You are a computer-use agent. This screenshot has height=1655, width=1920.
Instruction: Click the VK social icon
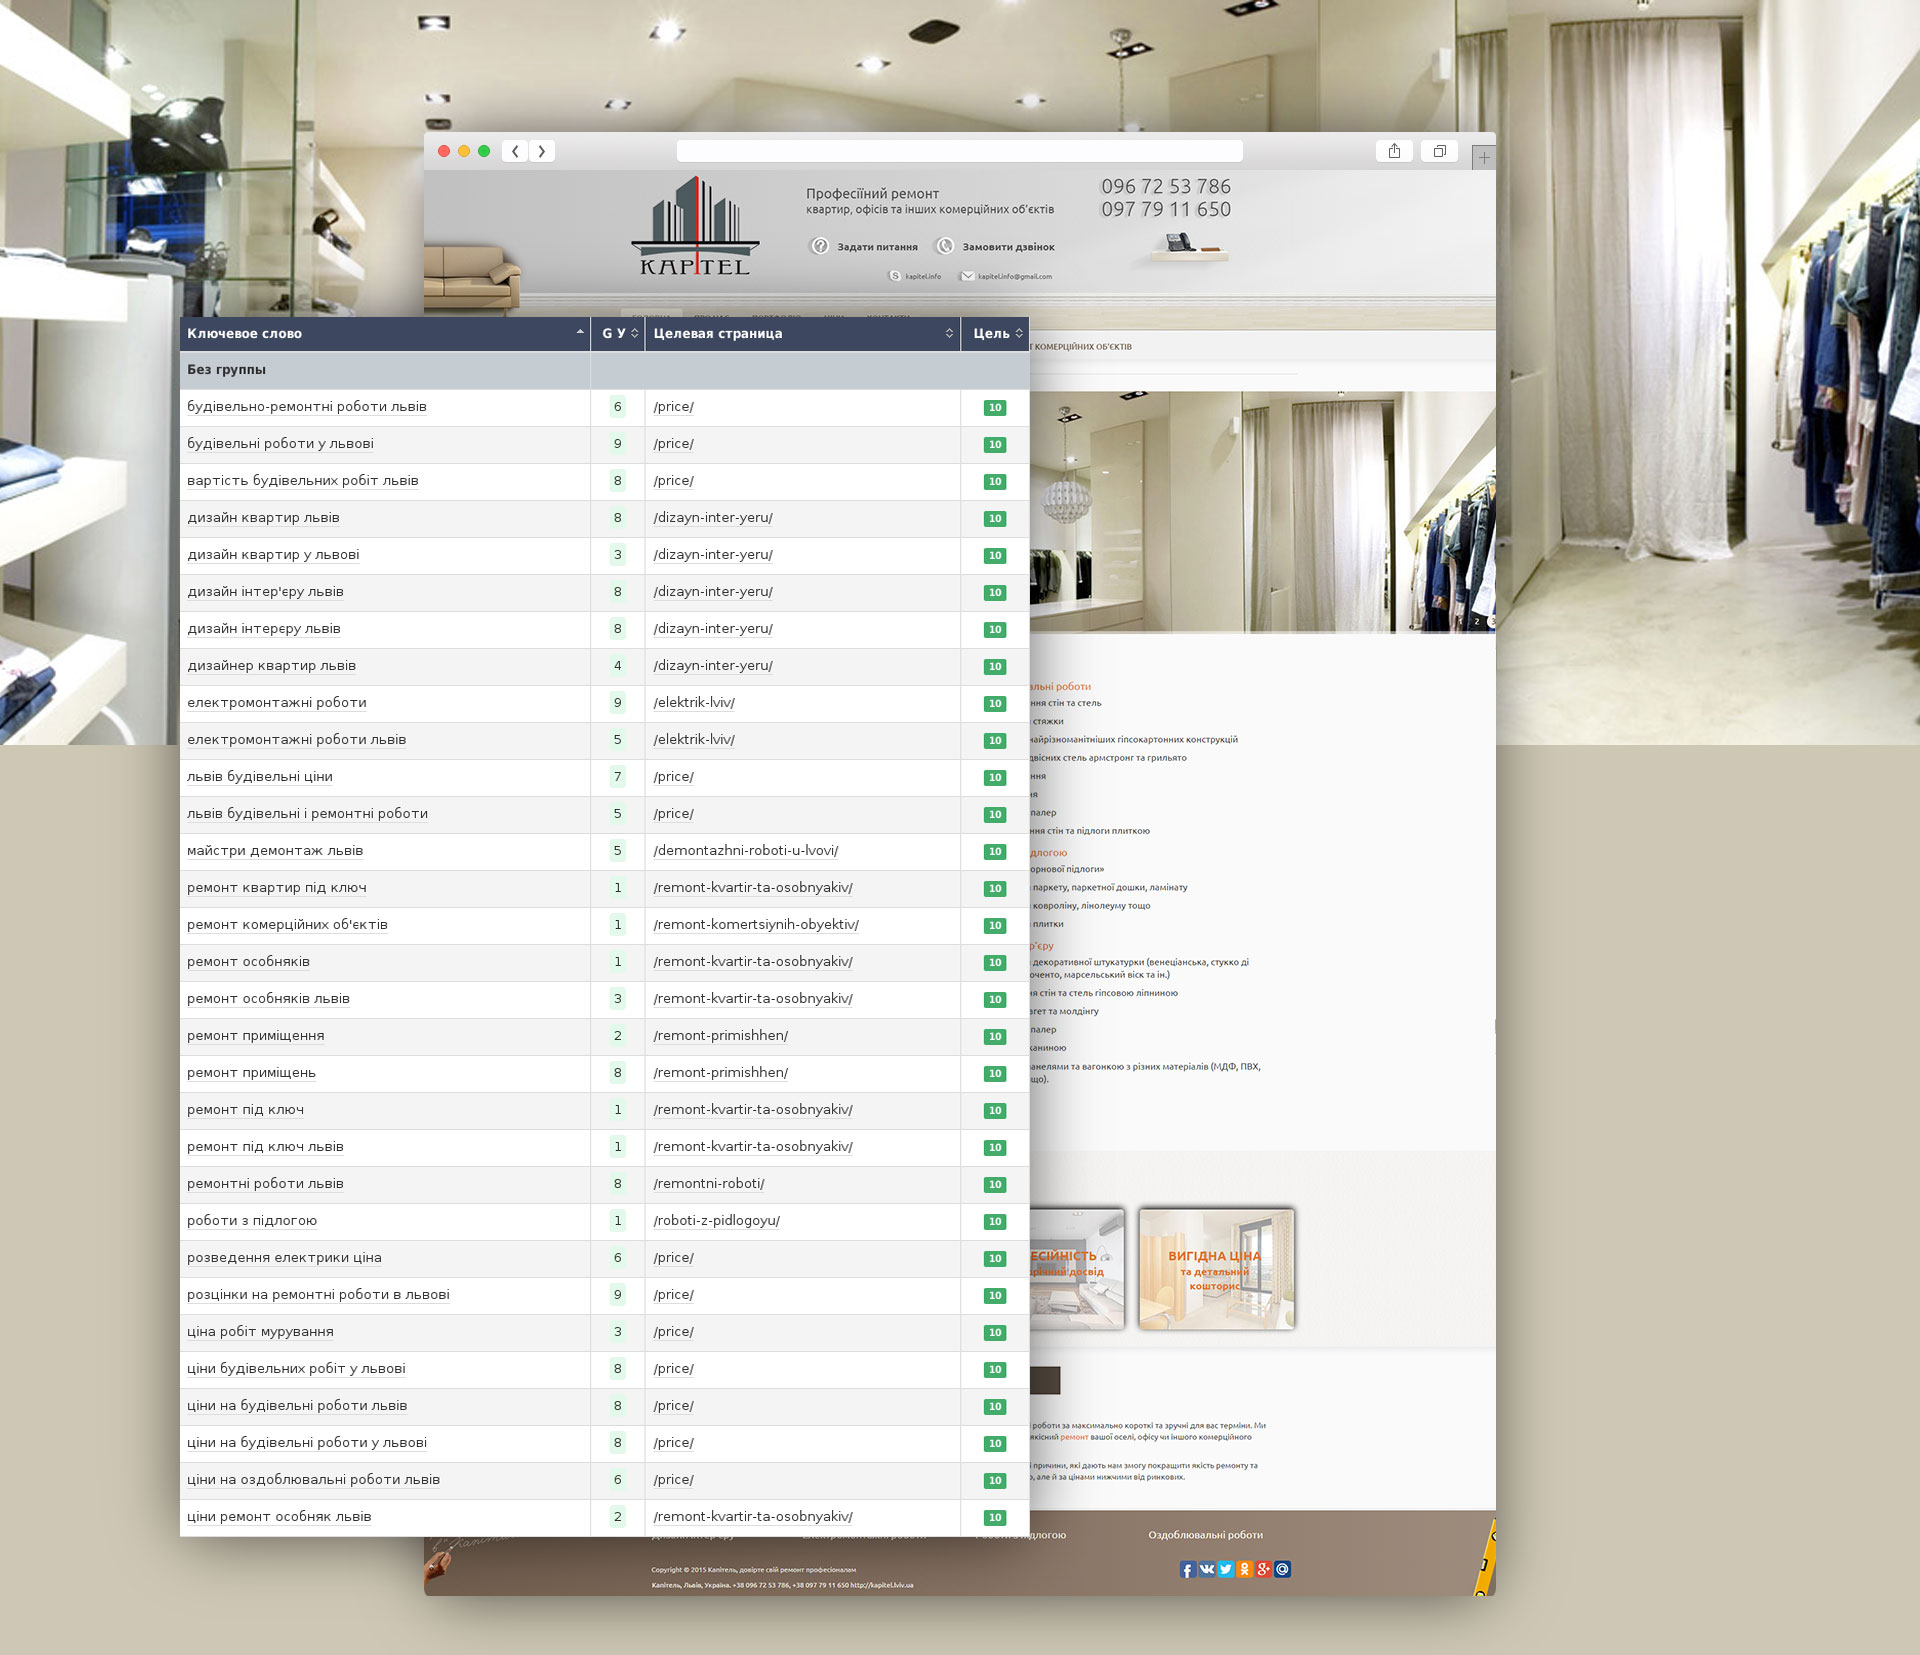tap(1207, 1570)
